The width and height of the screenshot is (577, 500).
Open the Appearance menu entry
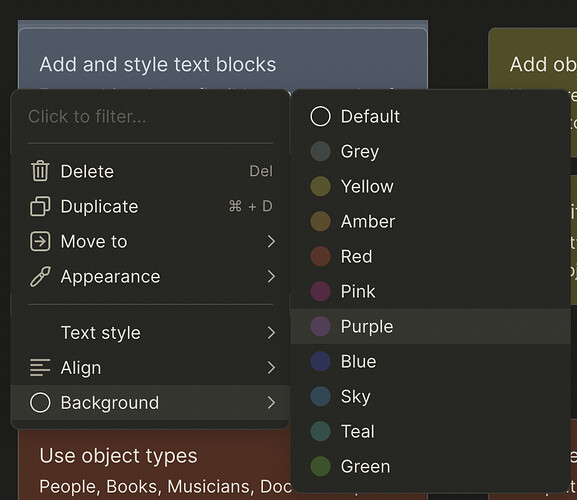click(x=150, y=276)
